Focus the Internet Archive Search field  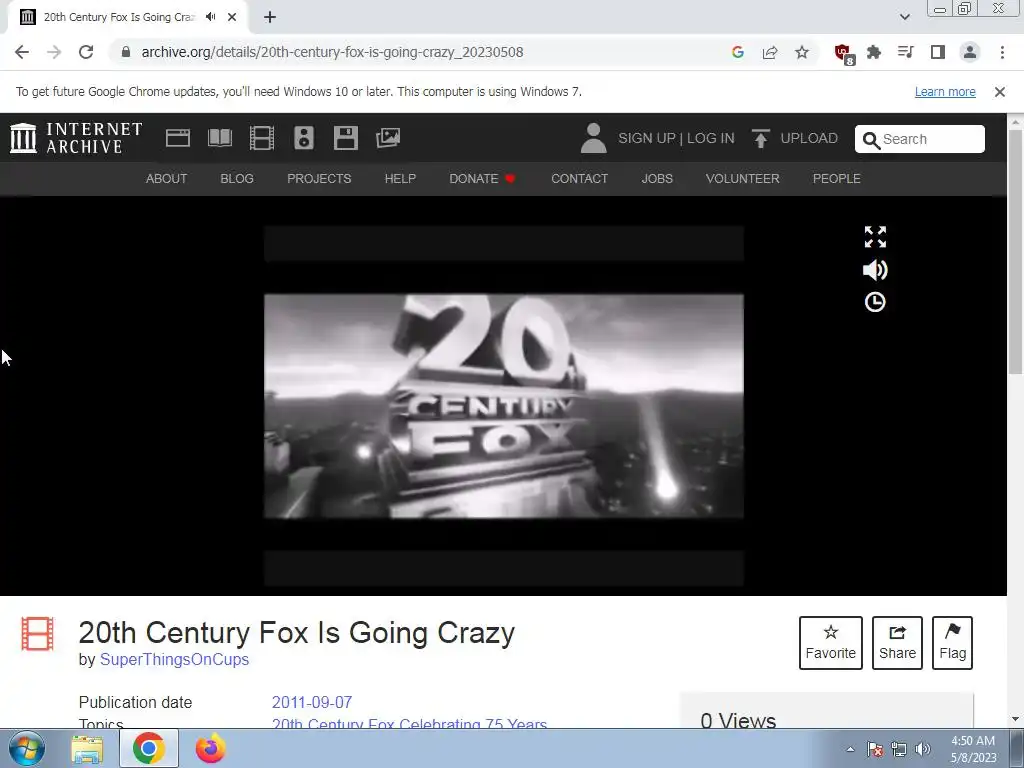pyautogui.click(x=920, y=139)
